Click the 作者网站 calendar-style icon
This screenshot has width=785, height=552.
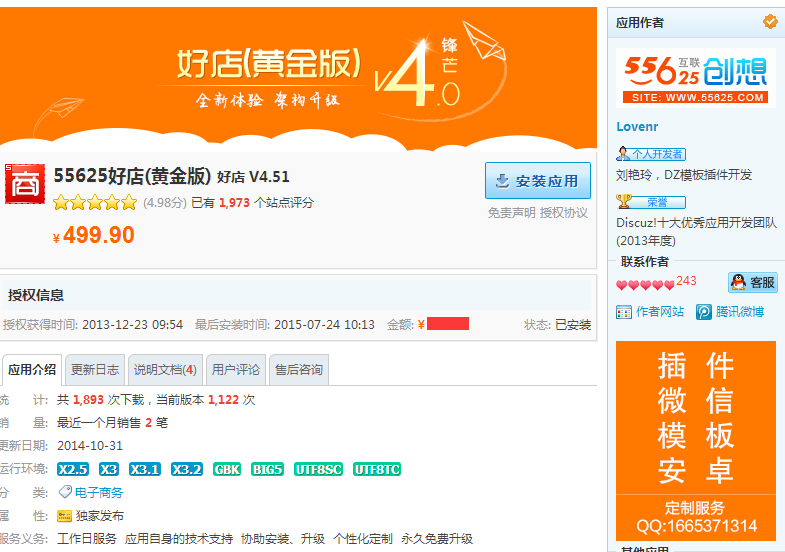(624, 312)
